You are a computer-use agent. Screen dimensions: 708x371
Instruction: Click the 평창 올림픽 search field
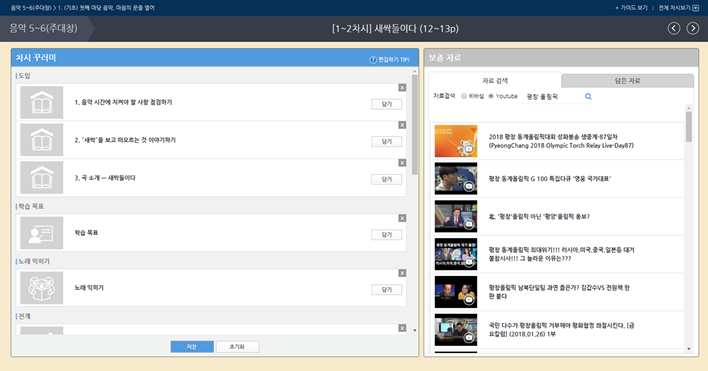click(x=553, y=97)
